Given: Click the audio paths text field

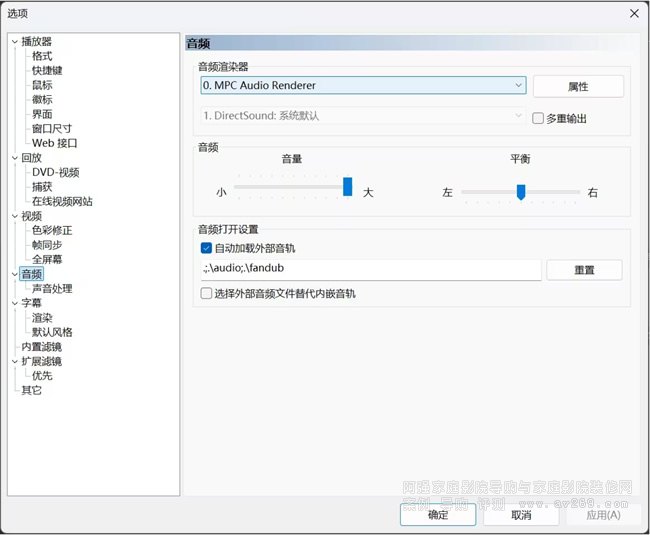Looking at the screenshot, I should tap(370, 270).
